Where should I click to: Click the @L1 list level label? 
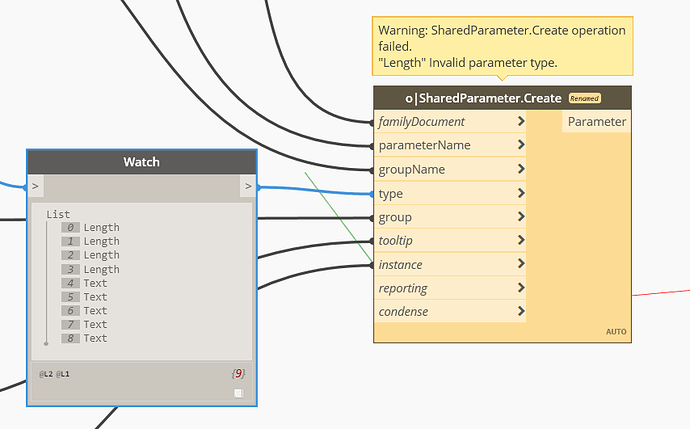point(62,374)
